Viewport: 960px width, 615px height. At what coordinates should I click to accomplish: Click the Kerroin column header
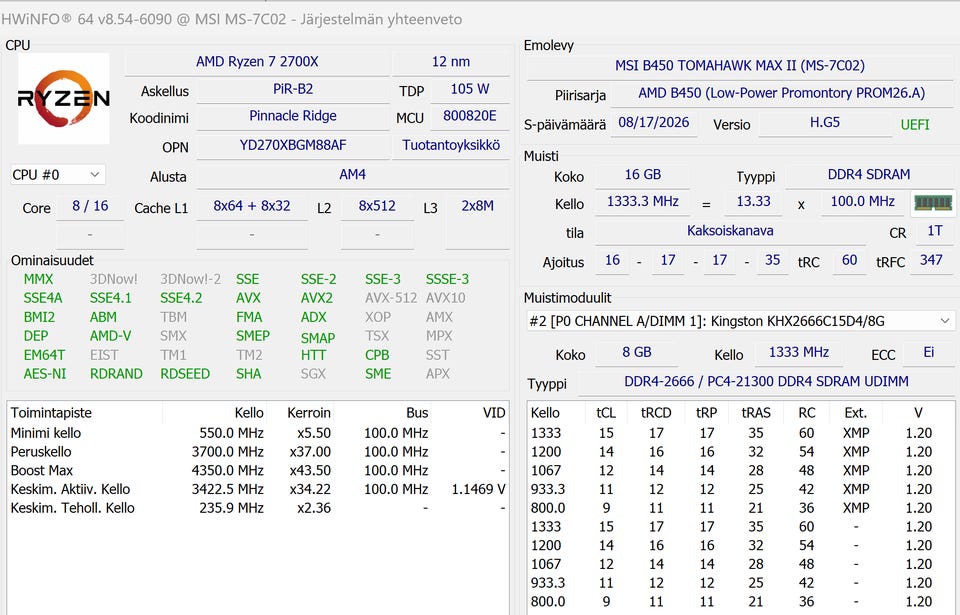(309, 413)
